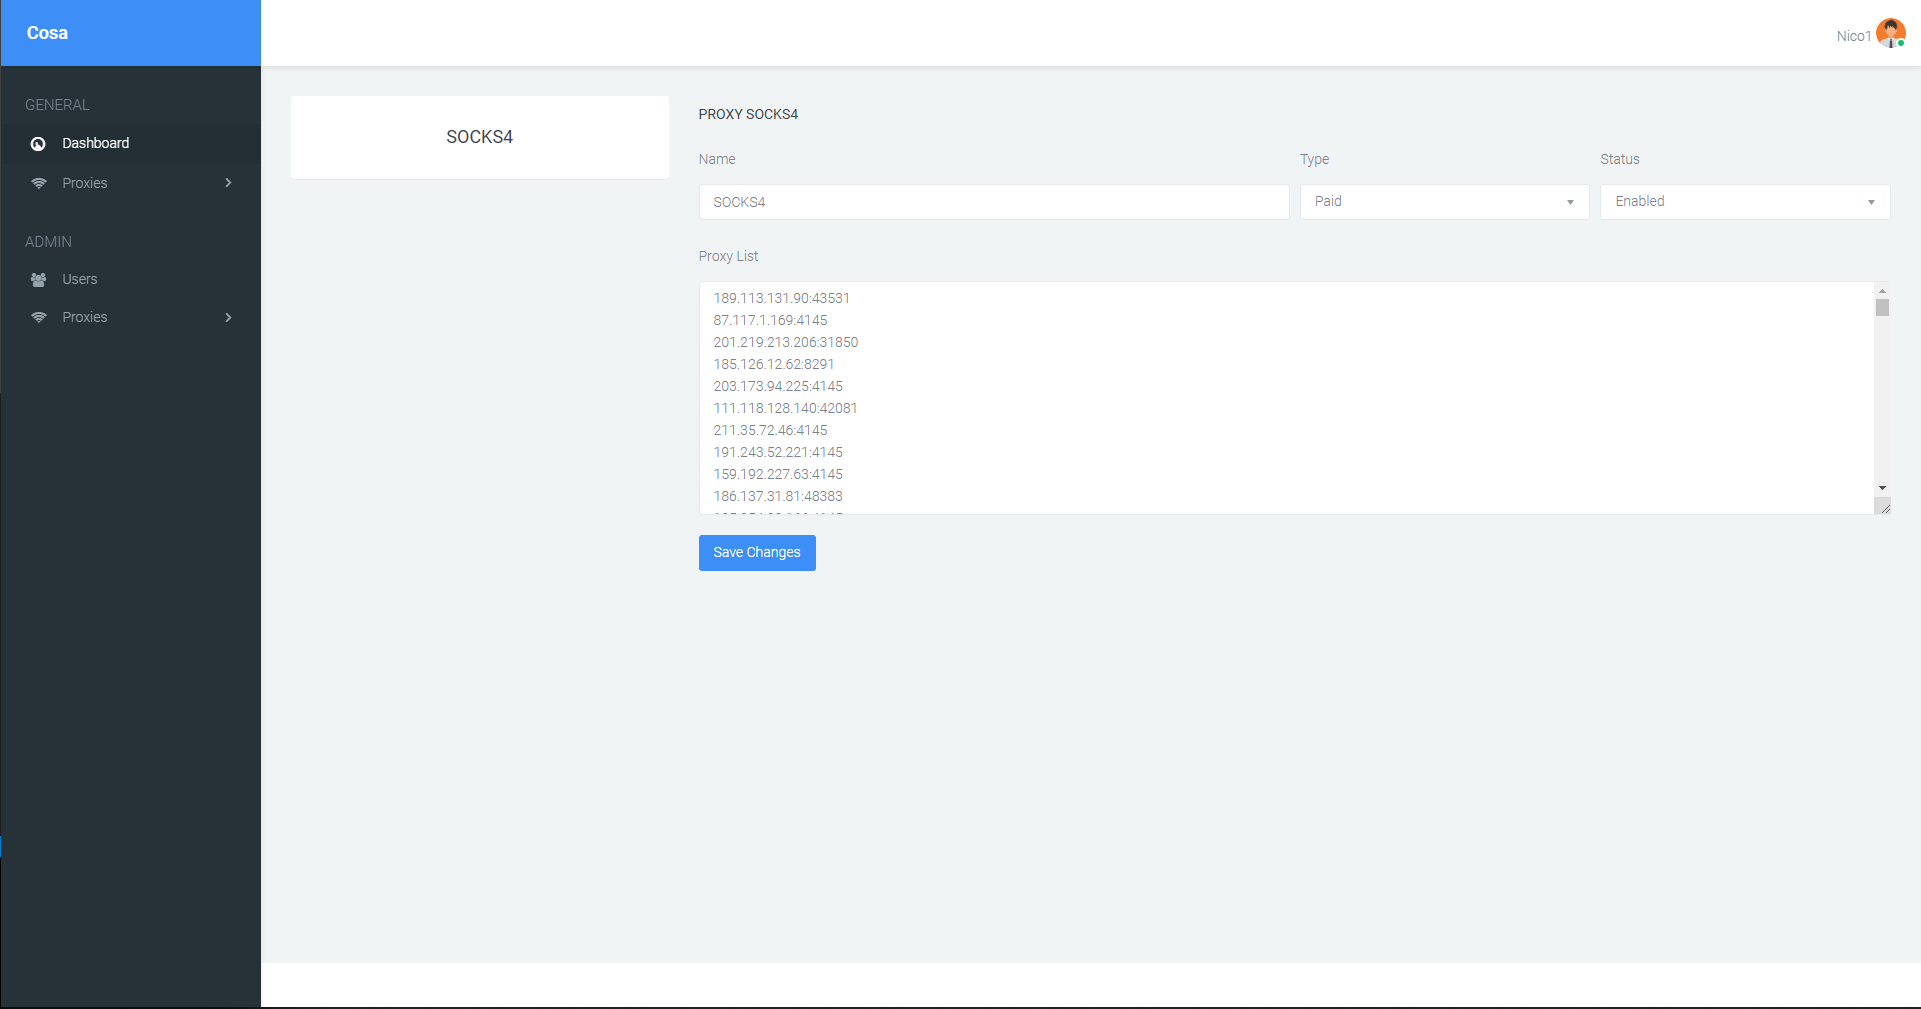
Task: Click proxy entry 191.243.52.221:4145
Action: point(778,452)
